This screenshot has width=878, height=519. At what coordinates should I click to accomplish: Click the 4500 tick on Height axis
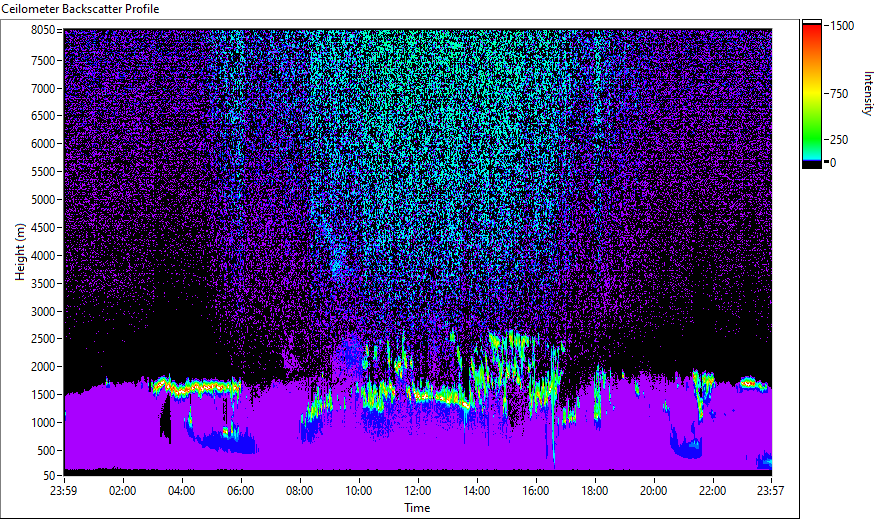click(43, 228)
